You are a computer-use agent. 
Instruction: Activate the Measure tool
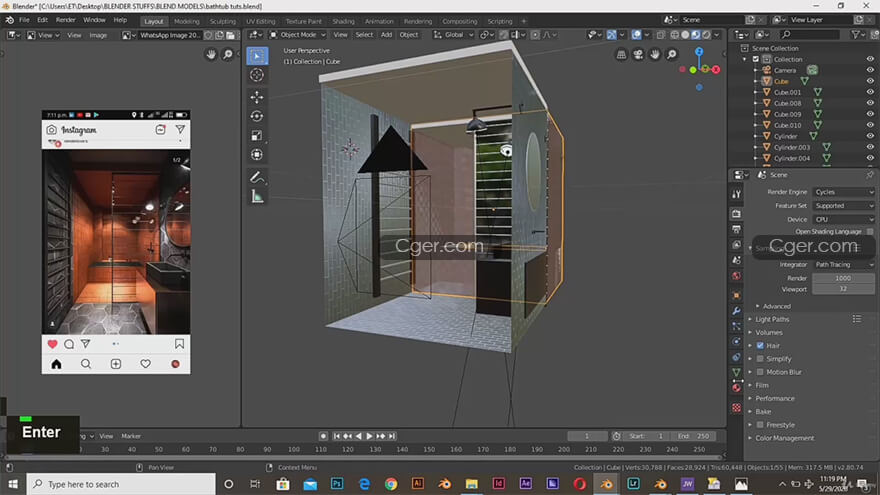point(257,196)
